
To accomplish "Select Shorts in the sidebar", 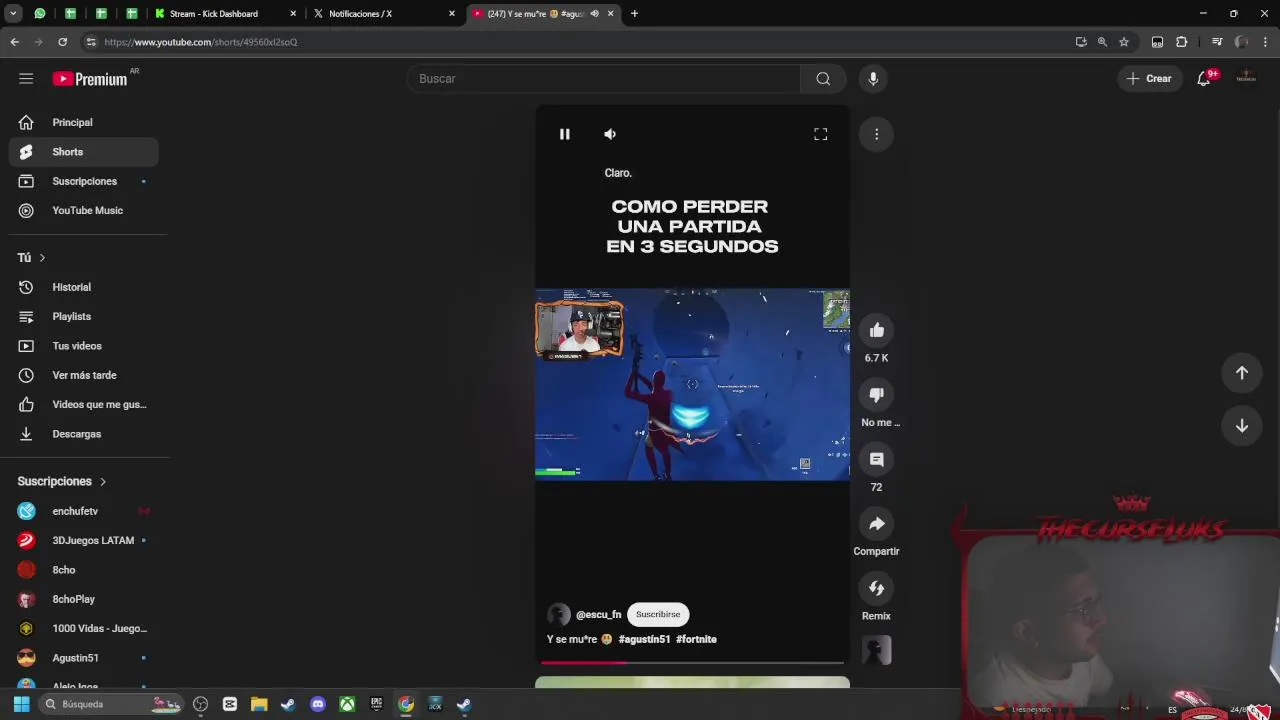I will pos(84,152).
